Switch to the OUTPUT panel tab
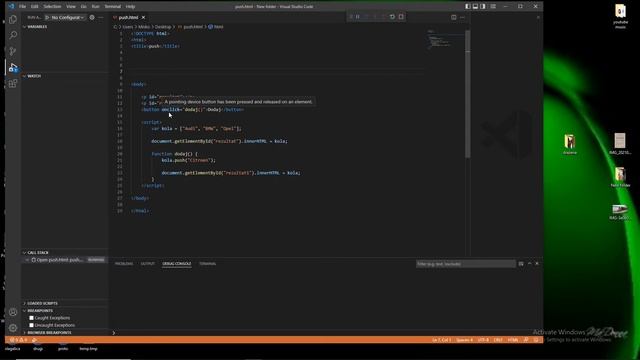This screenshot has height=360, width=640. (148, 264)
